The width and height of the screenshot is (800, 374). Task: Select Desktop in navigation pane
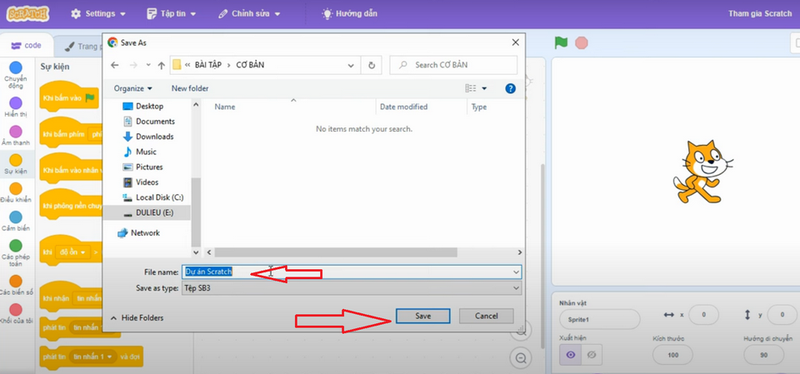click(x=143, y=106)
